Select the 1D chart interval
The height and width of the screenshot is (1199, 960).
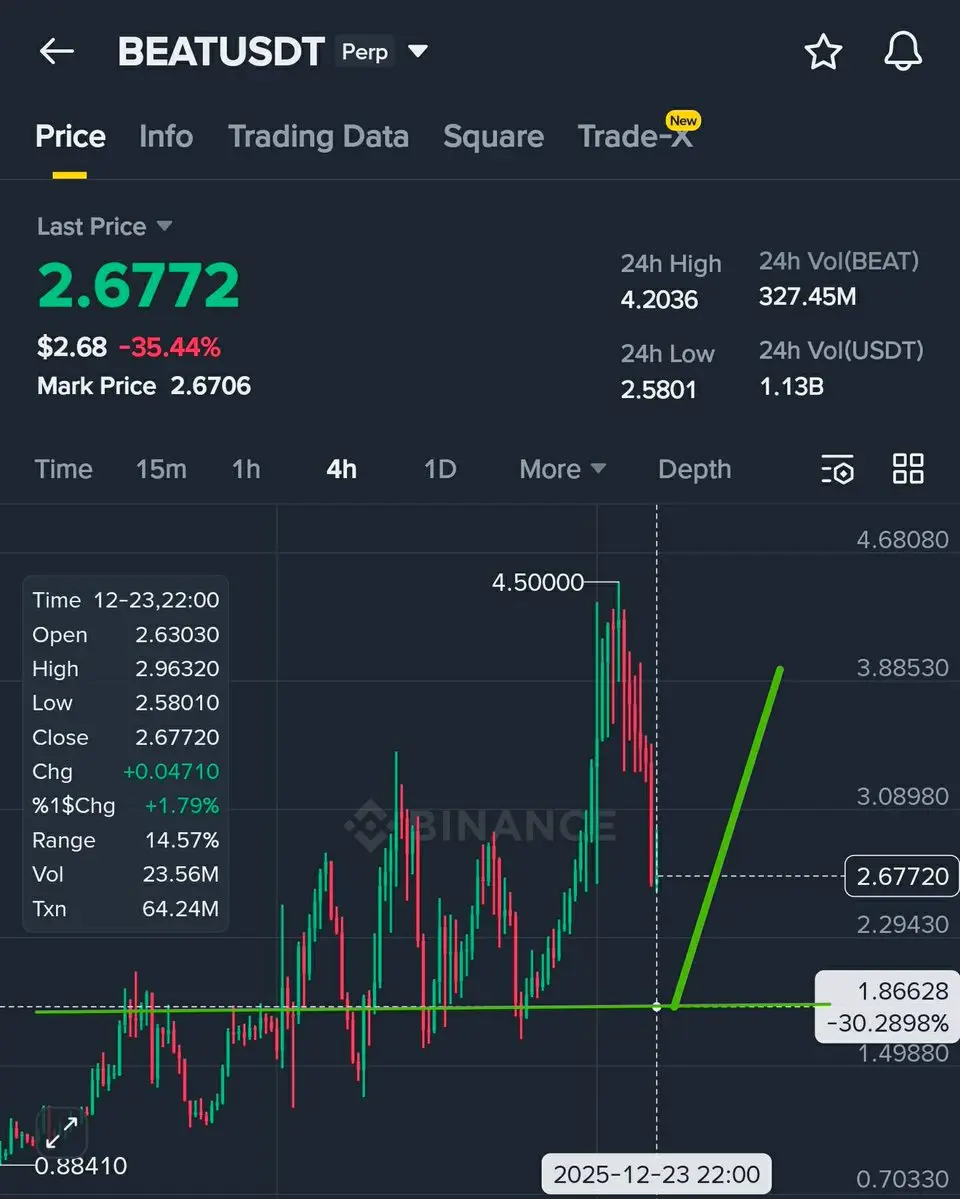pos(440,469)
